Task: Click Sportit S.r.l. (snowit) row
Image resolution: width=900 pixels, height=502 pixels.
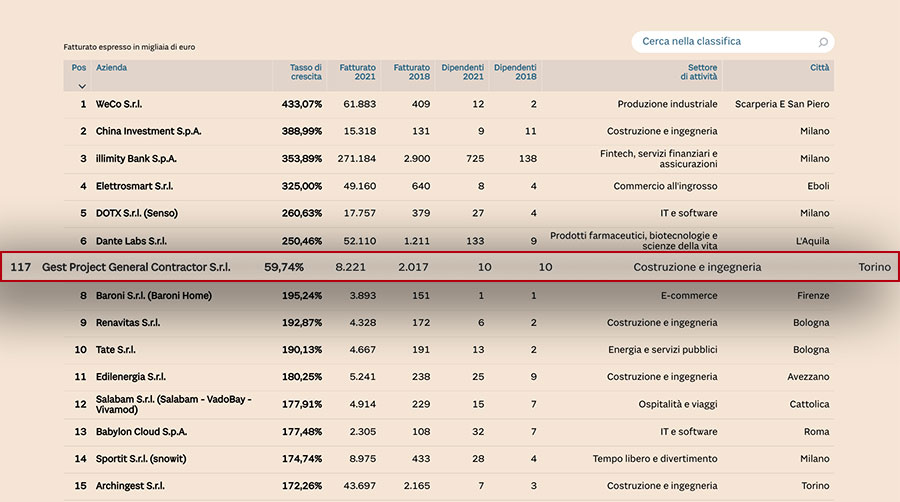Action: [449, 459]
